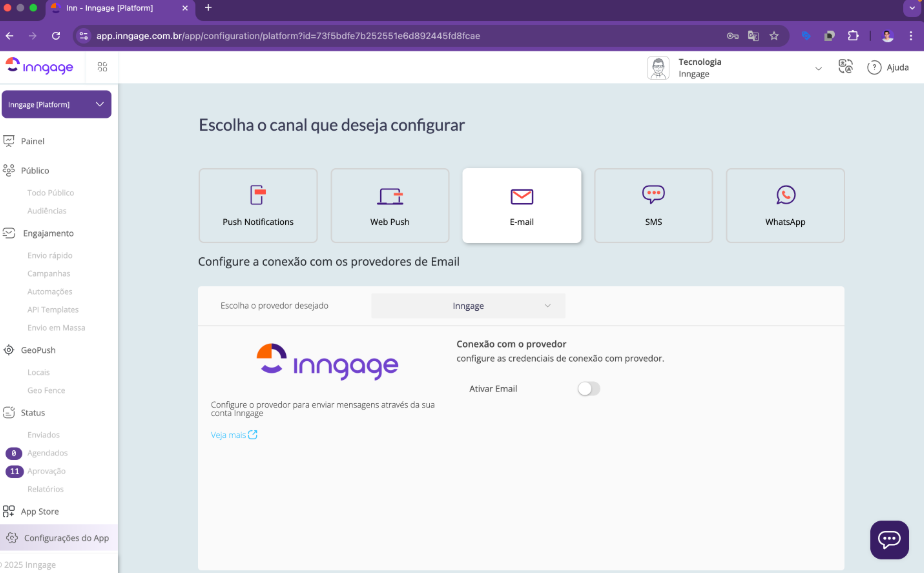Open Automações in the sidebar
The height and width of the screenshot is (573, 924).
[x=50, y=291]
